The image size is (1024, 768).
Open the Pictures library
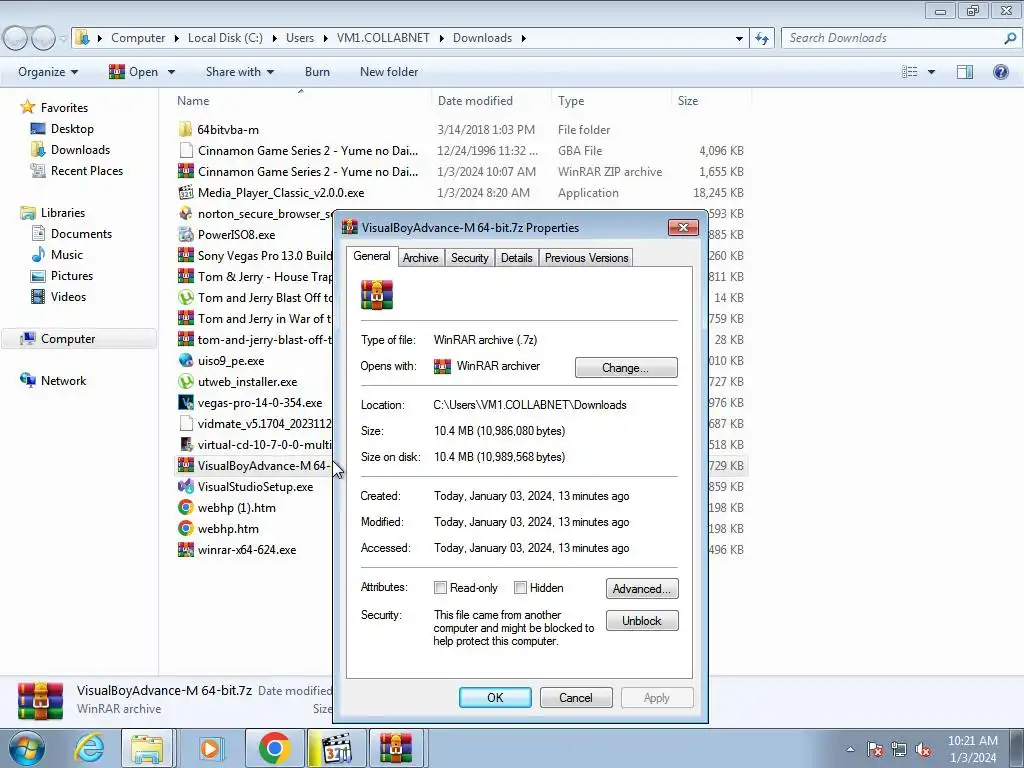tap(72, 276)
